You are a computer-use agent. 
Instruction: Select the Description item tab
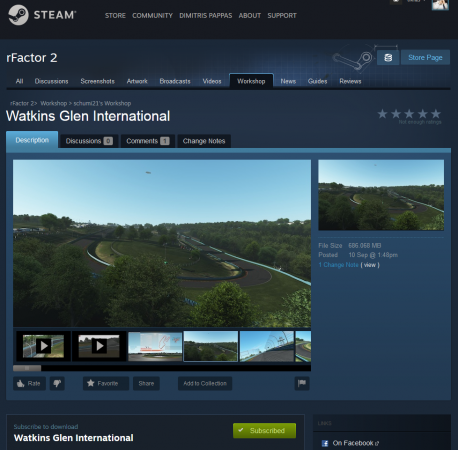[32, 140]
